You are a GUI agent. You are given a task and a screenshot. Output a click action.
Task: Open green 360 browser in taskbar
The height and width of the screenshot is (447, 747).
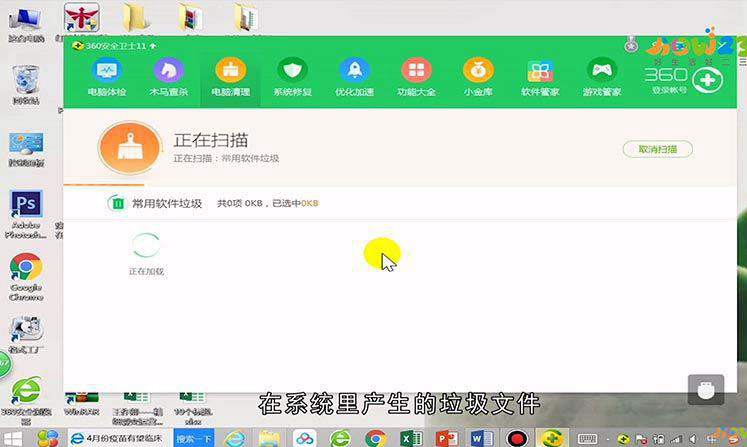[340, 438]
